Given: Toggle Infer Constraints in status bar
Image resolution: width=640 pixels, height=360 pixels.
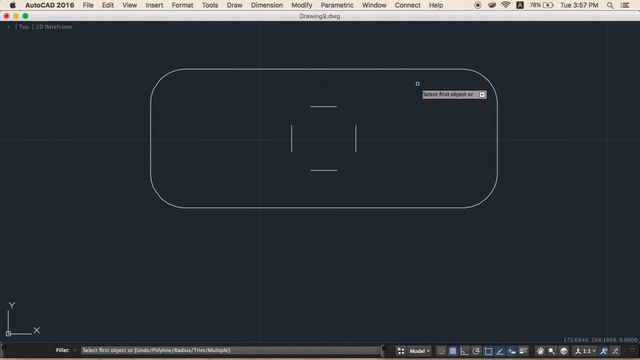Looking at the screenshot, I should pyautogui.click(x=441, y=351).
